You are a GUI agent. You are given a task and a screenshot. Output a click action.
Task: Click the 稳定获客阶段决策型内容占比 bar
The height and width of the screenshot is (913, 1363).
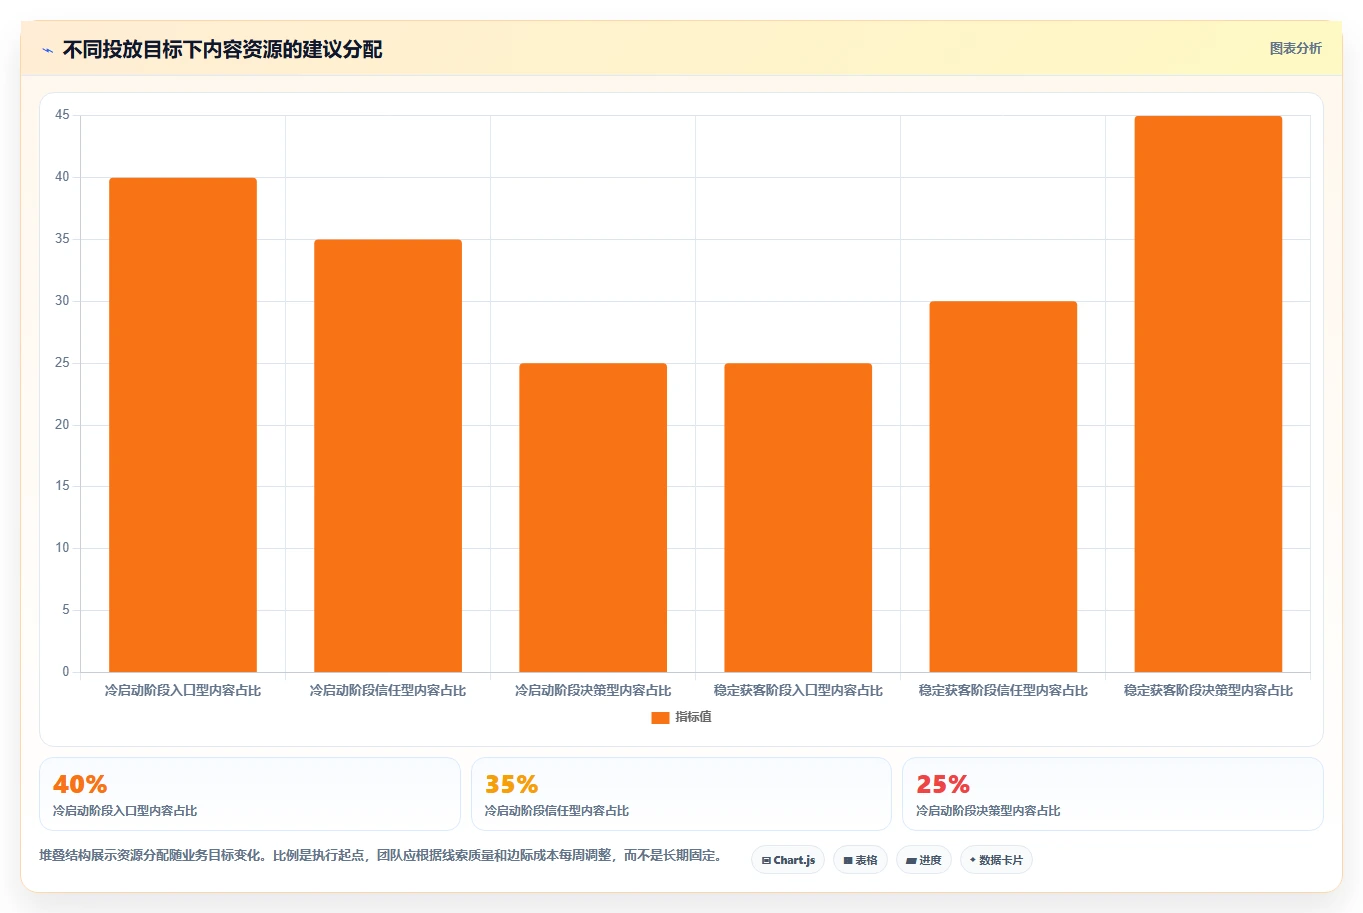point(1208,394)
